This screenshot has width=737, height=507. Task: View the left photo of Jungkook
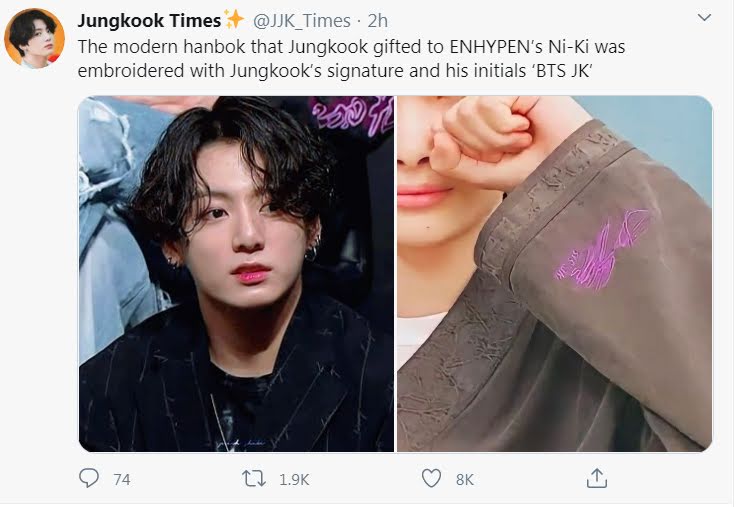coord(236,274)
